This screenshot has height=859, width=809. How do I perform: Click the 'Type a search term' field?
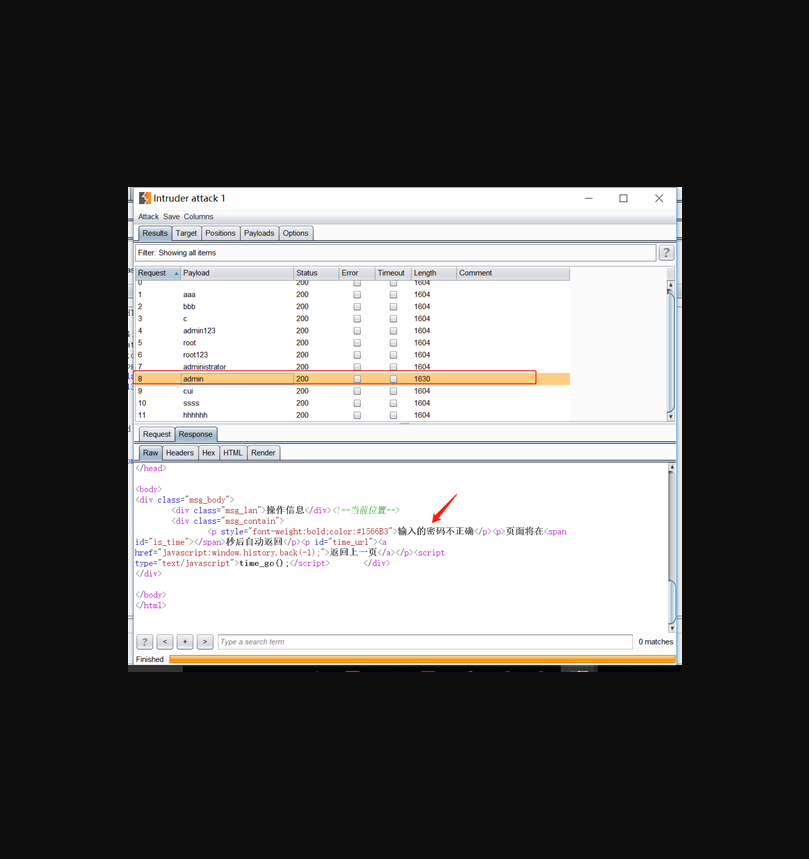[425, 642]
